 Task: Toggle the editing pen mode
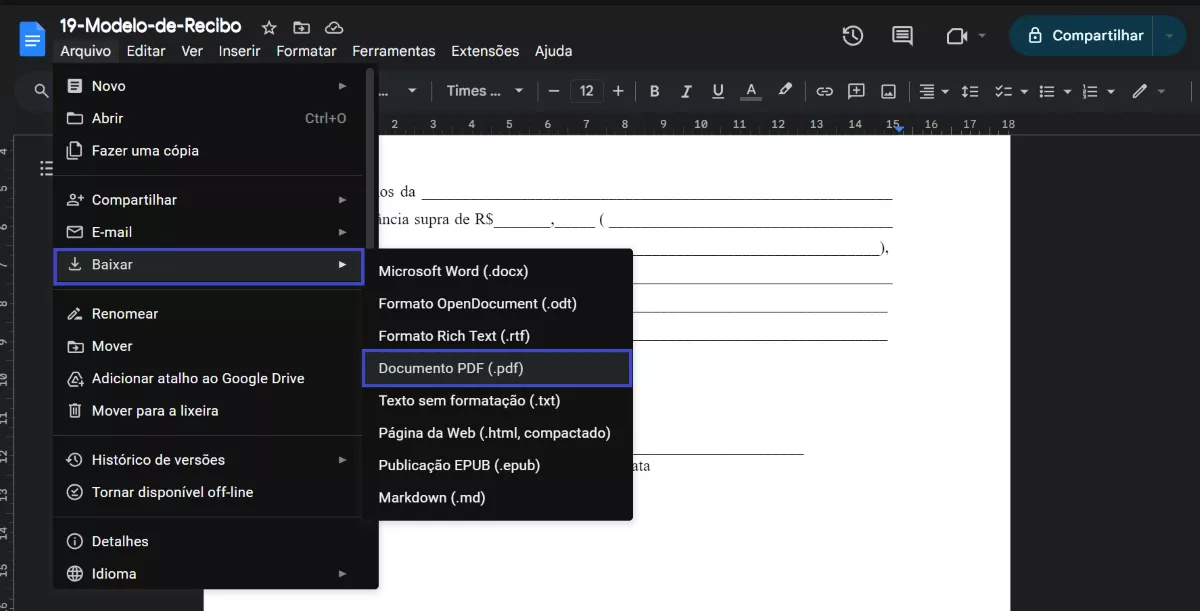click(1140, 91)
